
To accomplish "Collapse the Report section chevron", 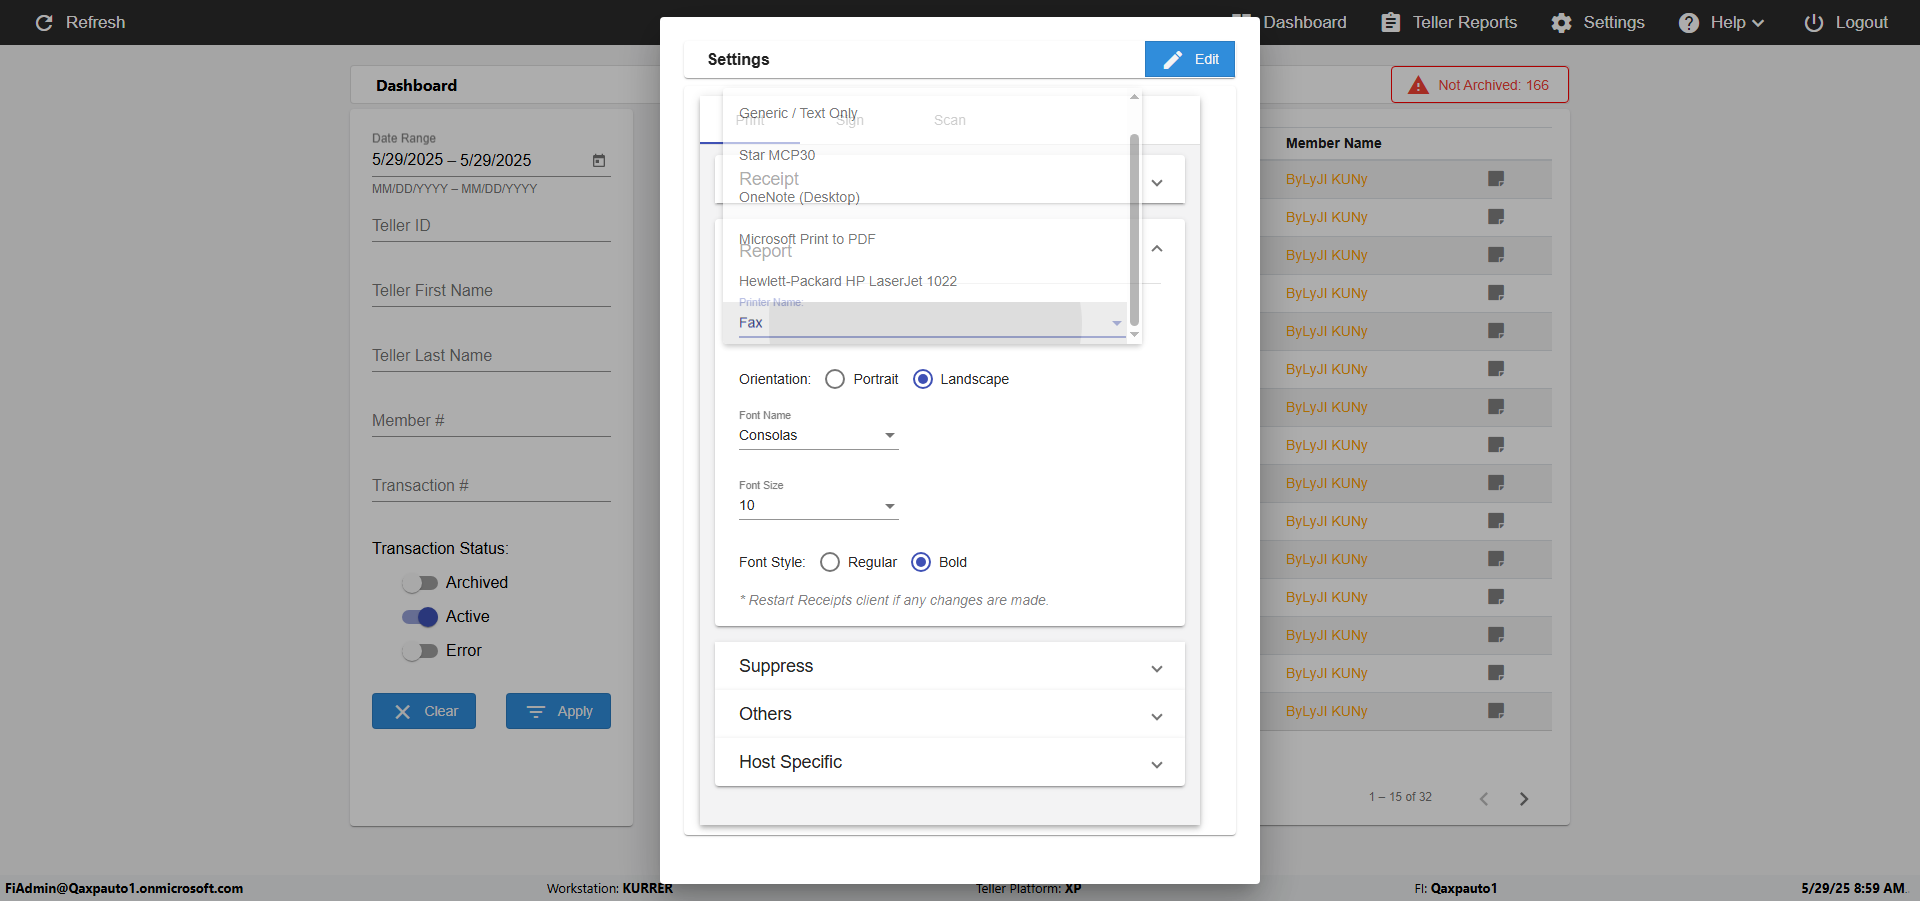I will coord(1157,248).
